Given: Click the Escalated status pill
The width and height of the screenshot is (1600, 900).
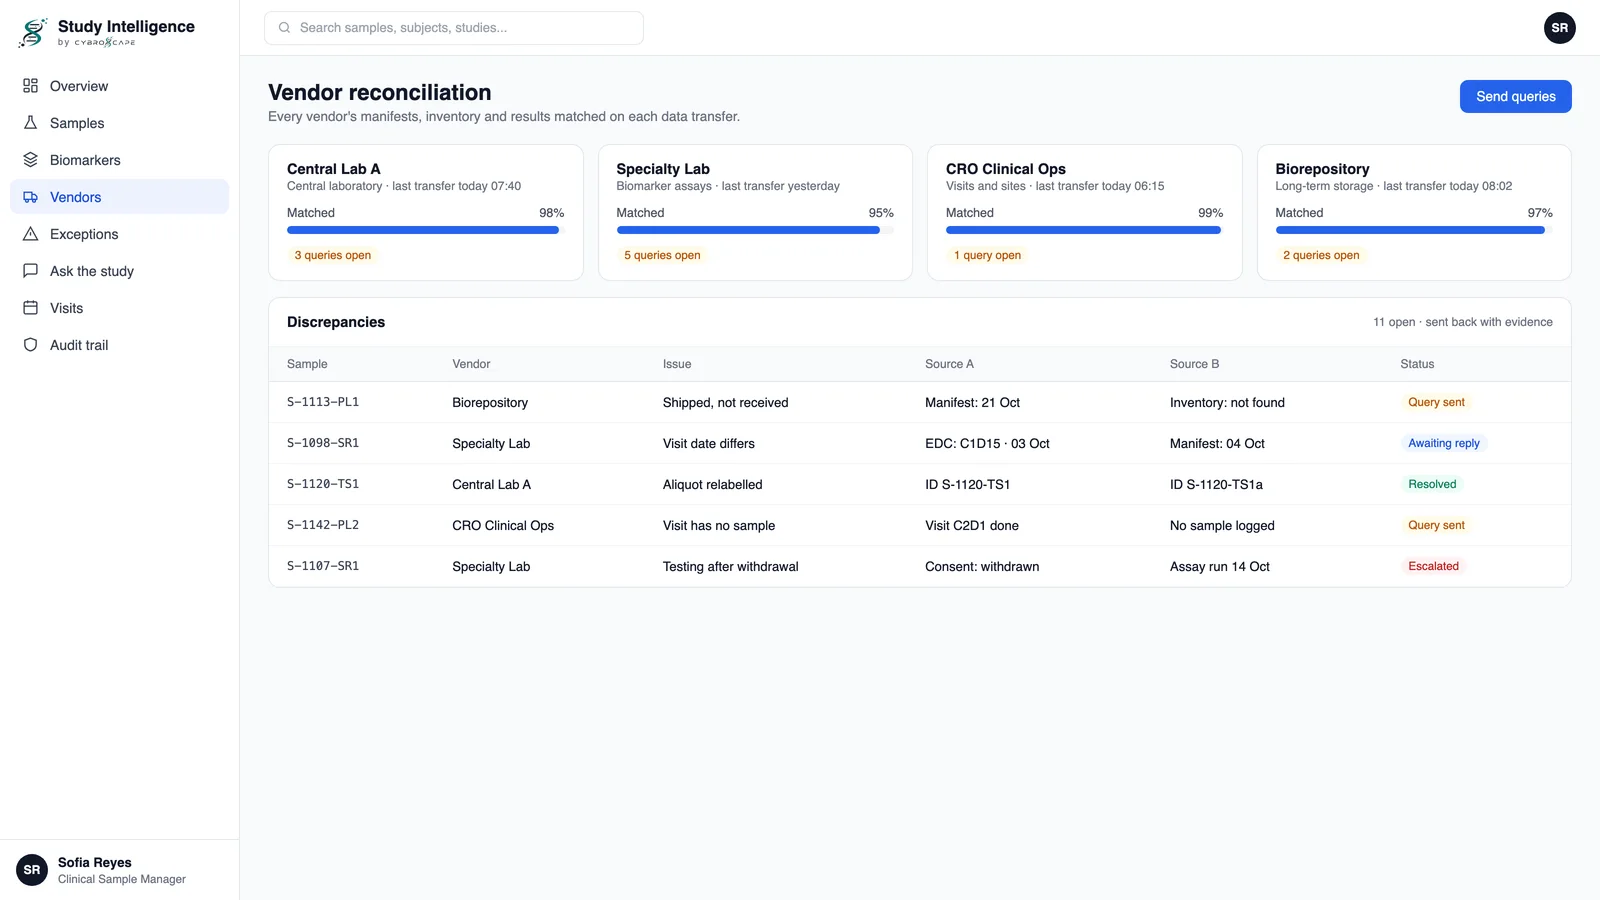Looking at the screenshot, I should [1433, 566].
